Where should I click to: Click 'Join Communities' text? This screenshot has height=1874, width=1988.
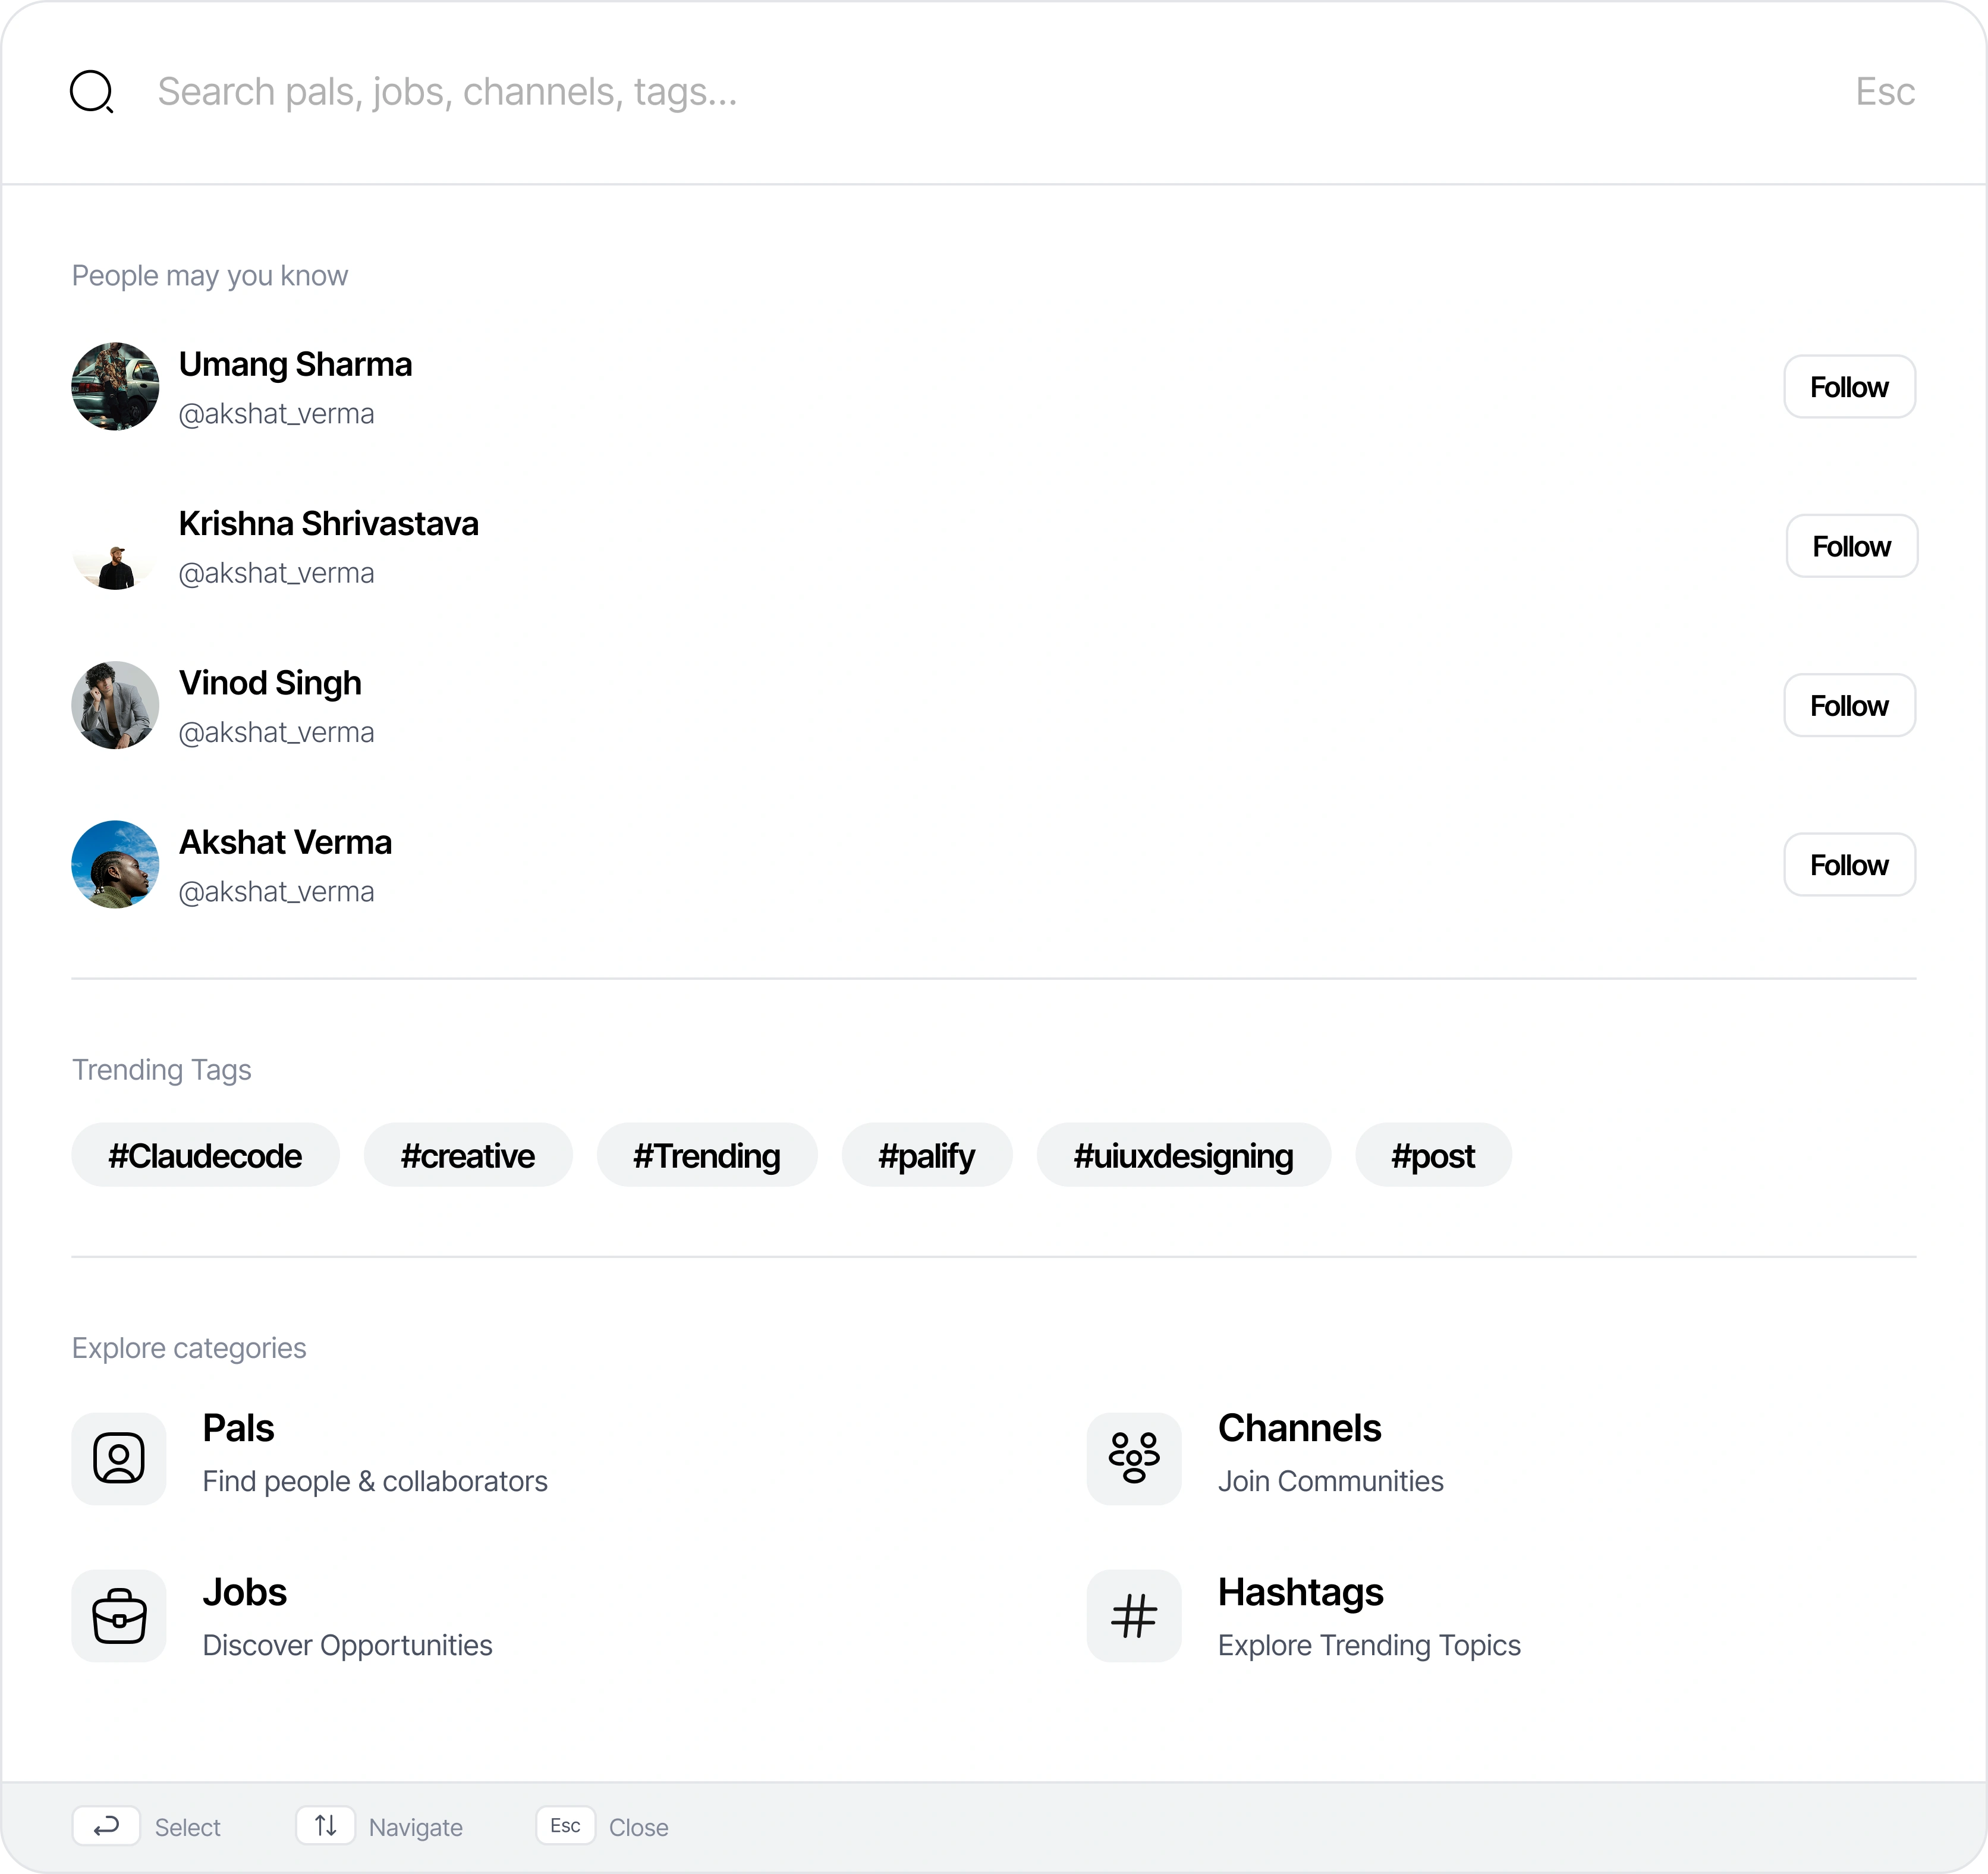click(x=1330, y=1481)
